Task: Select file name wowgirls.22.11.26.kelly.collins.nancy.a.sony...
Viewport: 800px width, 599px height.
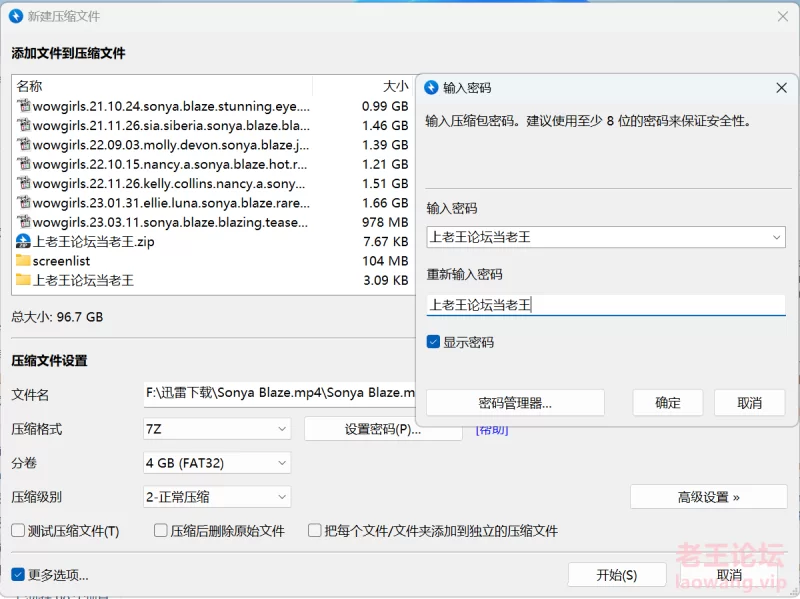Action: 169,184
